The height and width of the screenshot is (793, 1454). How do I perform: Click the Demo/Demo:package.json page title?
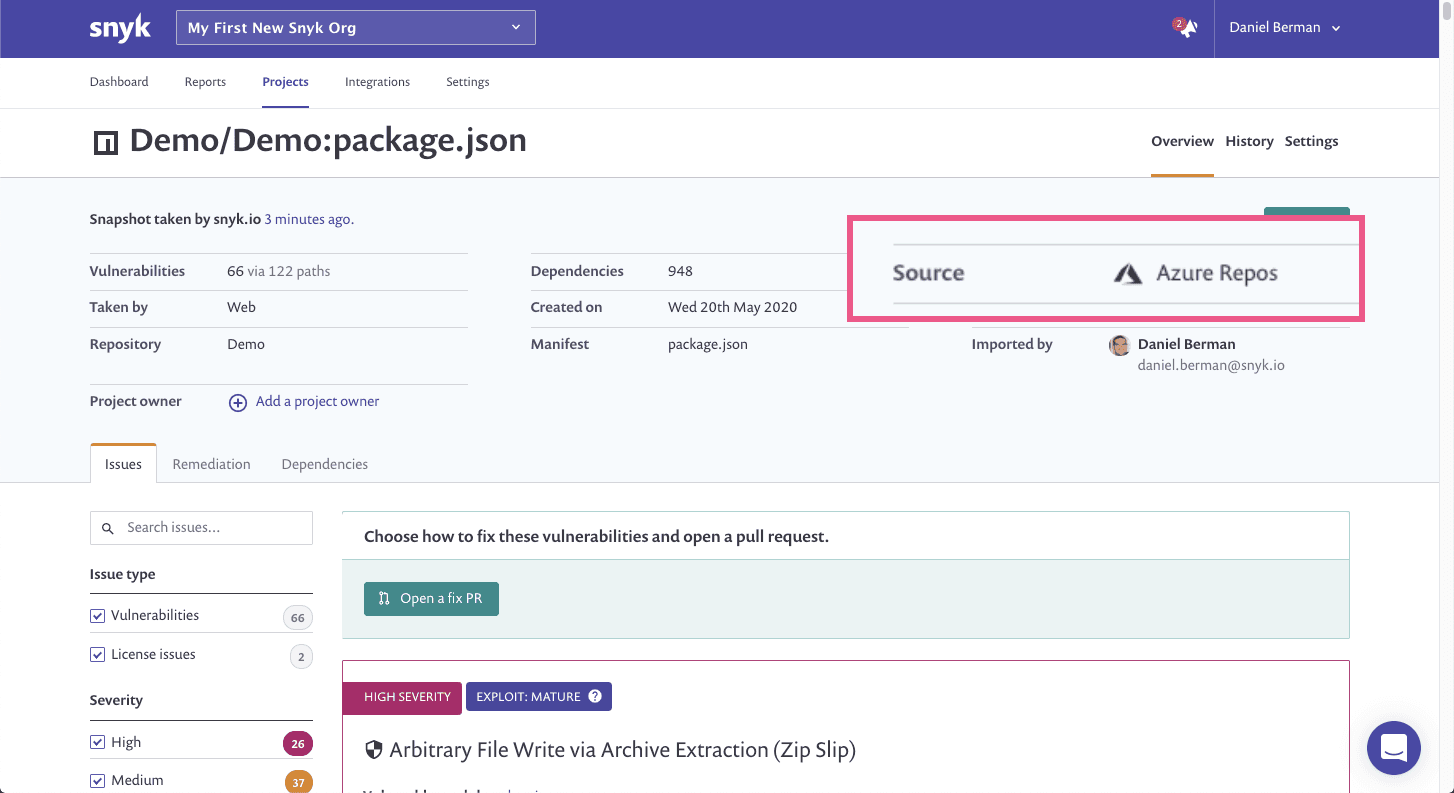[328, 140]
